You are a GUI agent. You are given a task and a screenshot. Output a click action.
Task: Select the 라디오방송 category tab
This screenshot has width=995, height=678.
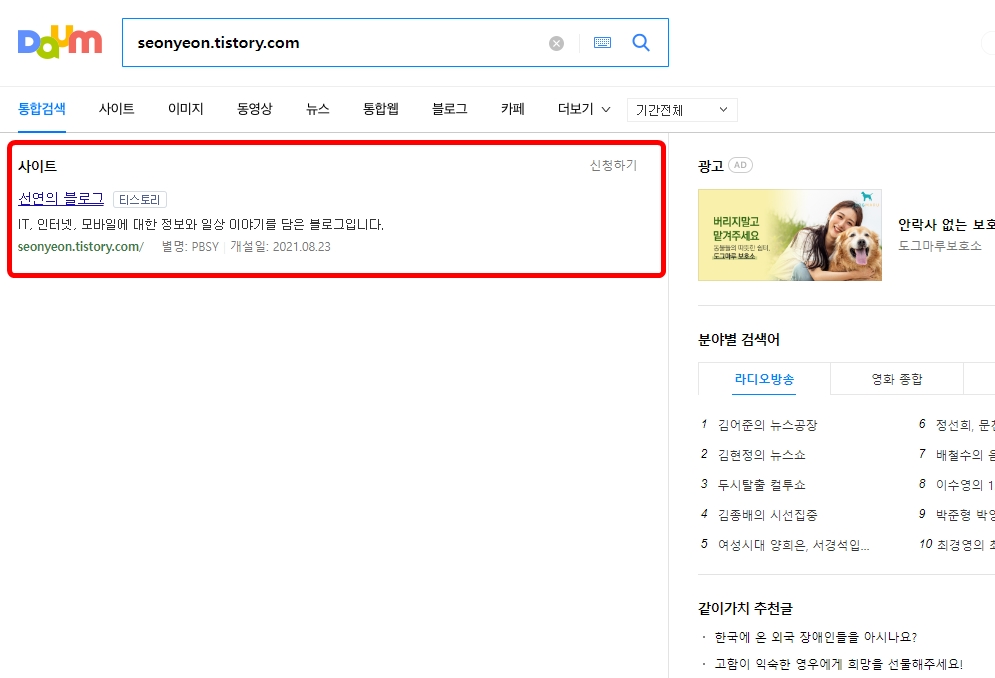[x=764, y=379]
